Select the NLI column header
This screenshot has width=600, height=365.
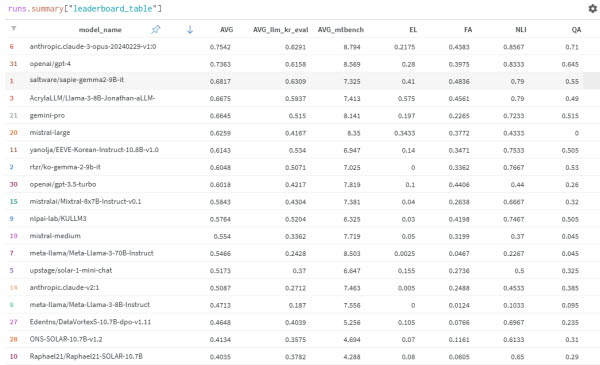[520, 29]
